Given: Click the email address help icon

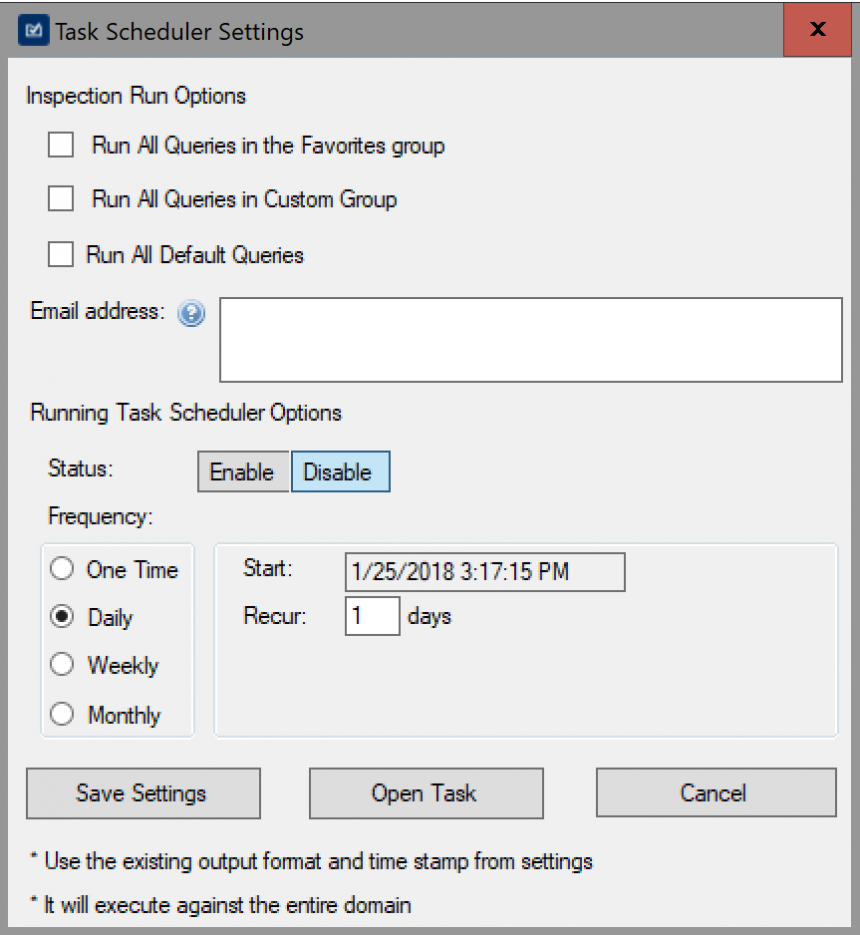Looking at the screenshot, I should coord(191,313).
